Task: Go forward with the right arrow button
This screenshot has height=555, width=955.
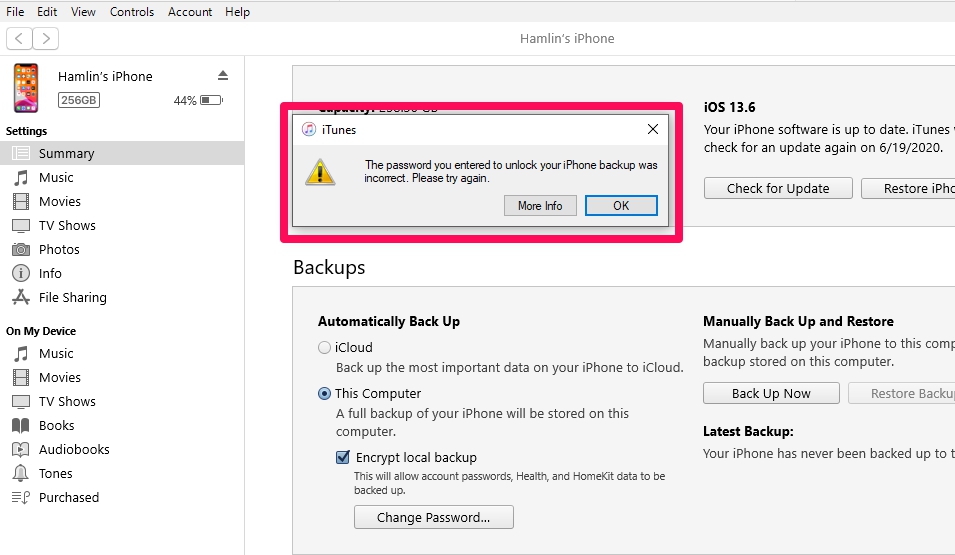Action: click(46, 38)
